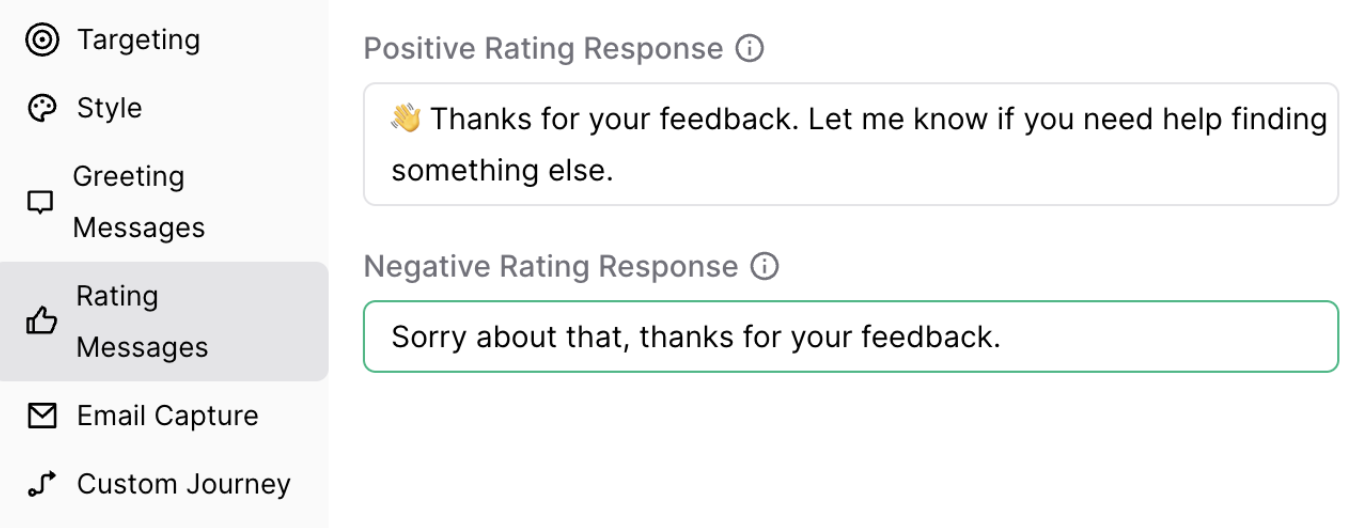Open Greeting Messages in the sidebar
The width and height of the screenshot is (1364, 528).
coord(138,202)
